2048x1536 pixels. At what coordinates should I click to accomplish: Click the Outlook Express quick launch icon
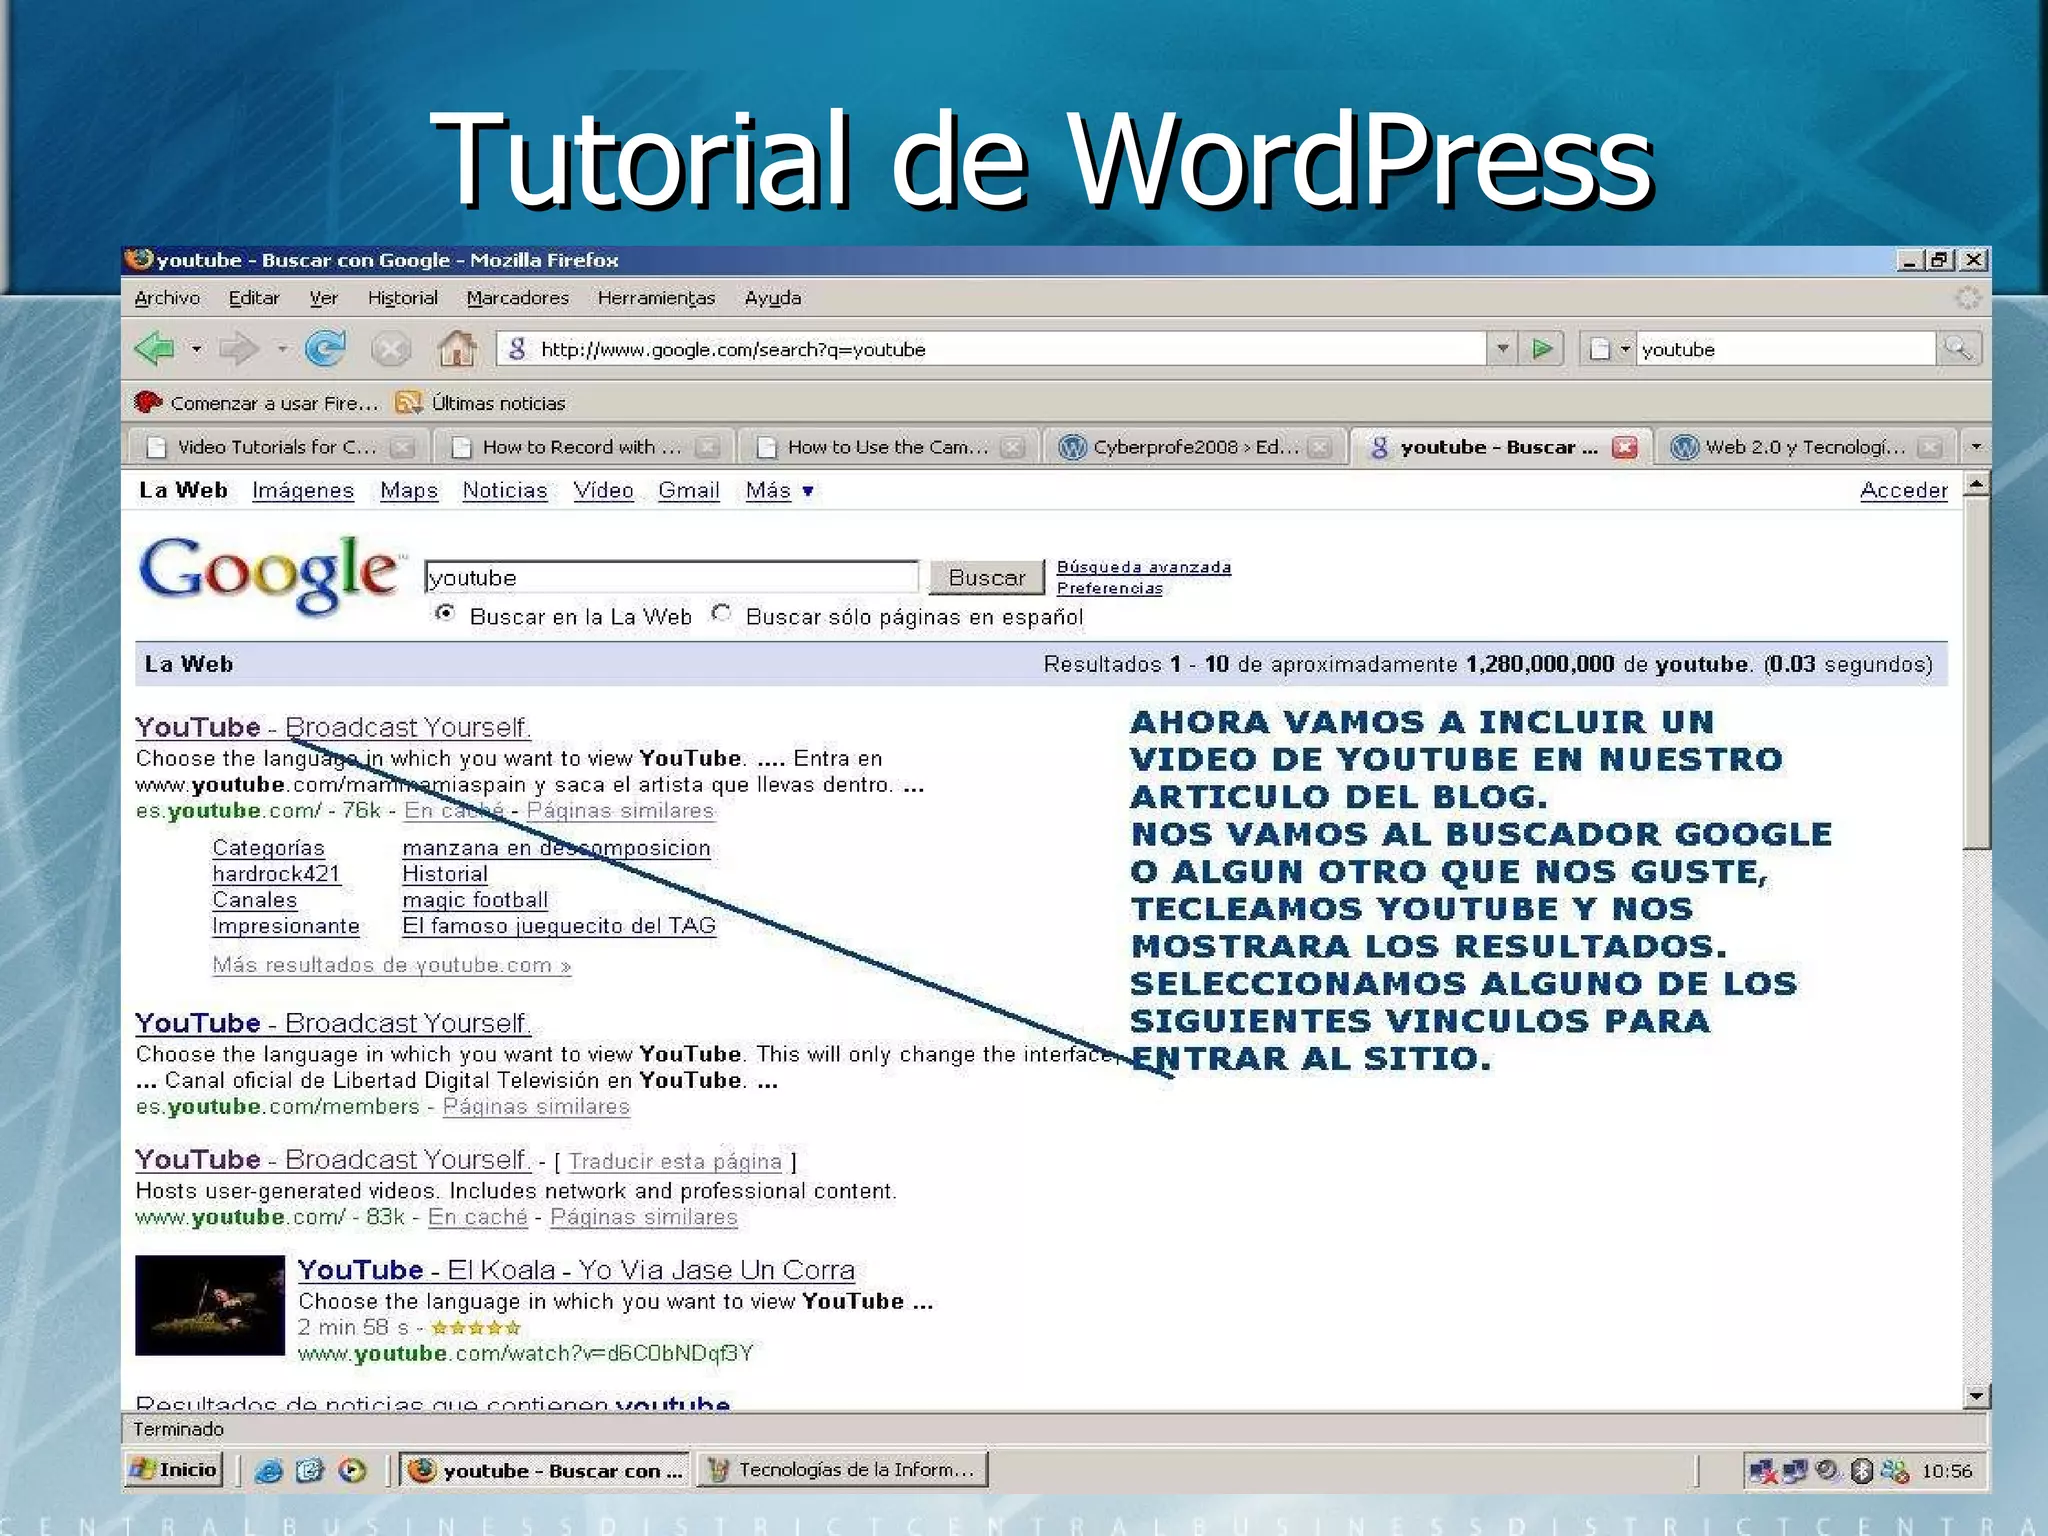tap(310, 1470)
